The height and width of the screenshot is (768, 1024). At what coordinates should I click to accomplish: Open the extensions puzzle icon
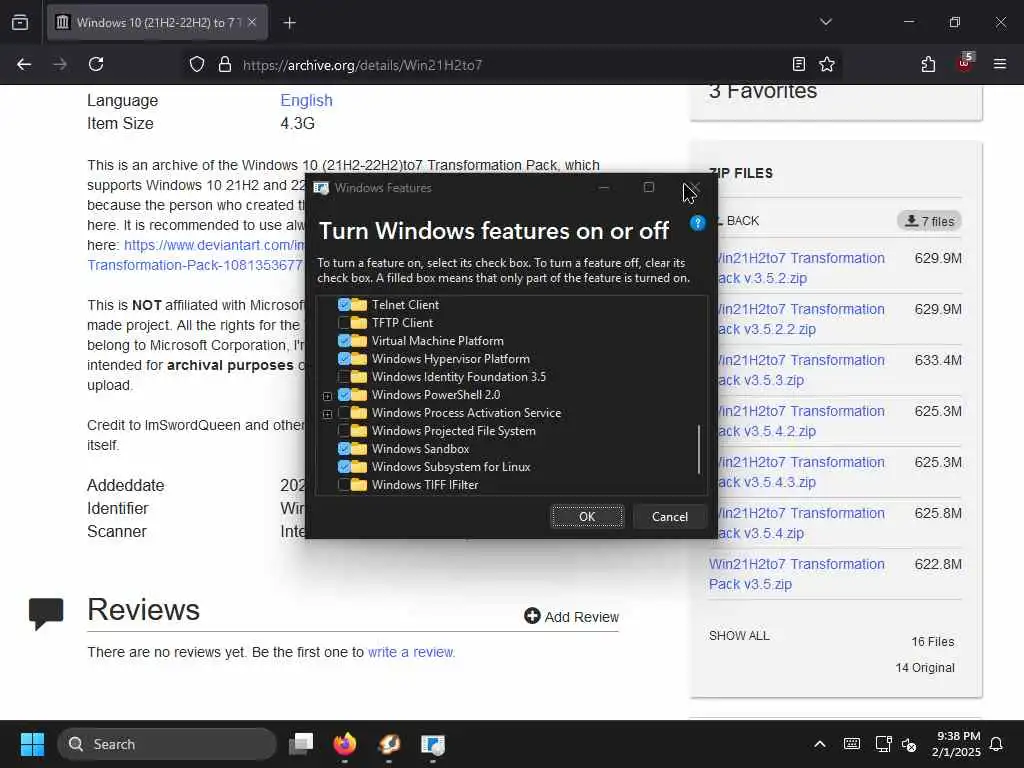(x=928, y=65)
